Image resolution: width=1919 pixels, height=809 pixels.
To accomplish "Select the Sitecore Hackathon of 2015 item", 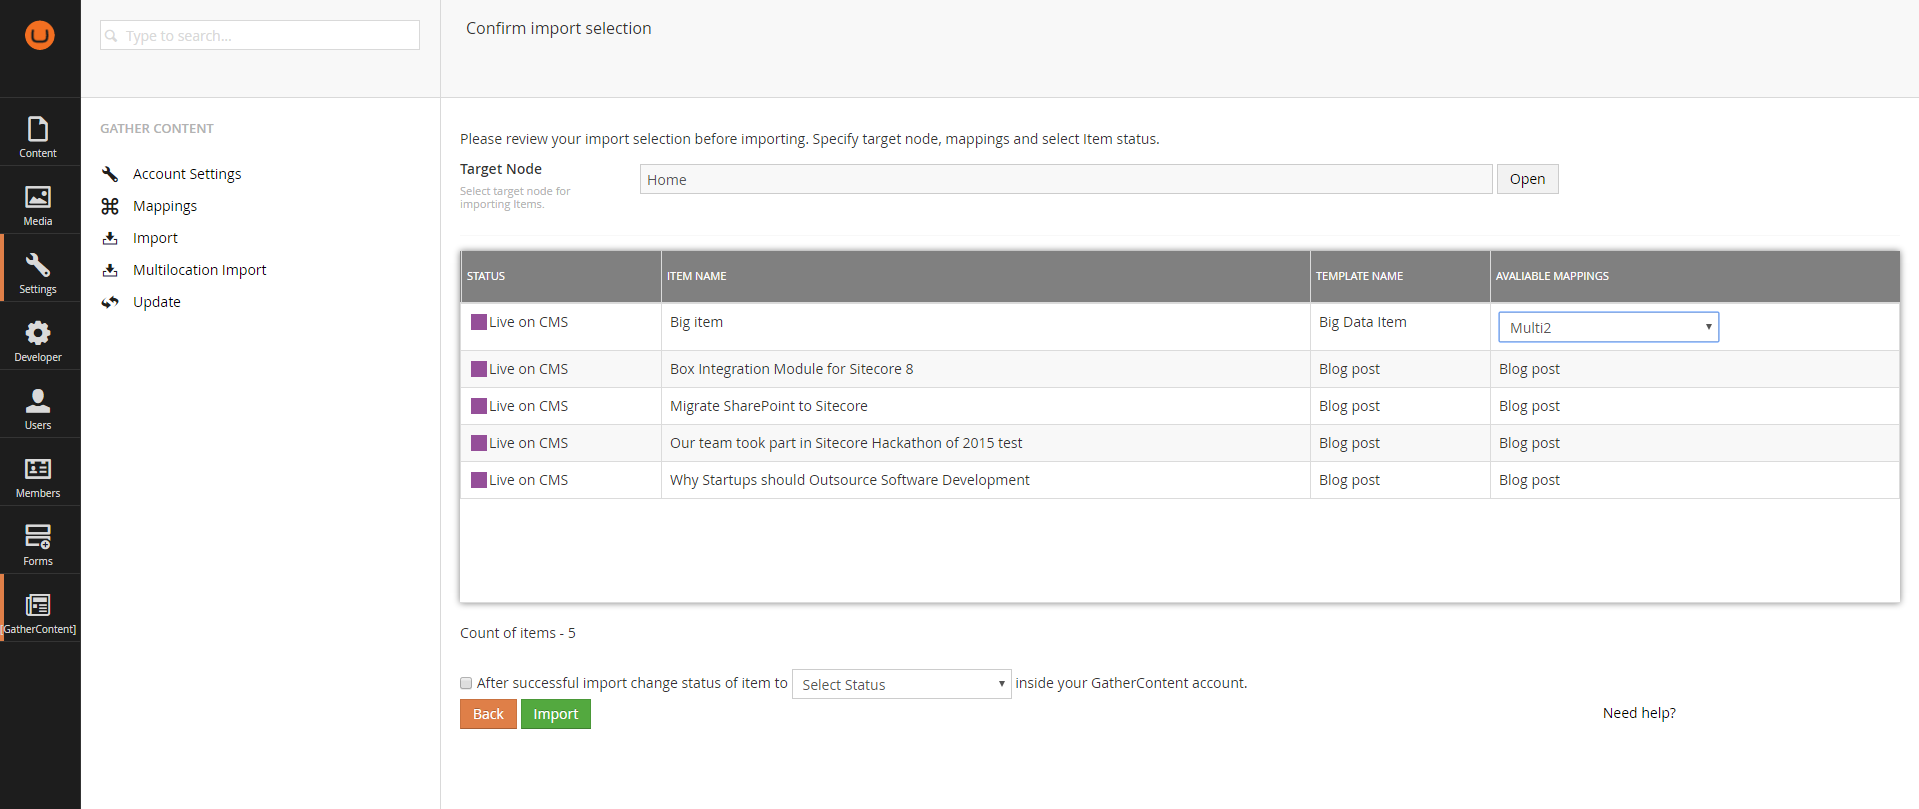I will (x=846, y=443).
